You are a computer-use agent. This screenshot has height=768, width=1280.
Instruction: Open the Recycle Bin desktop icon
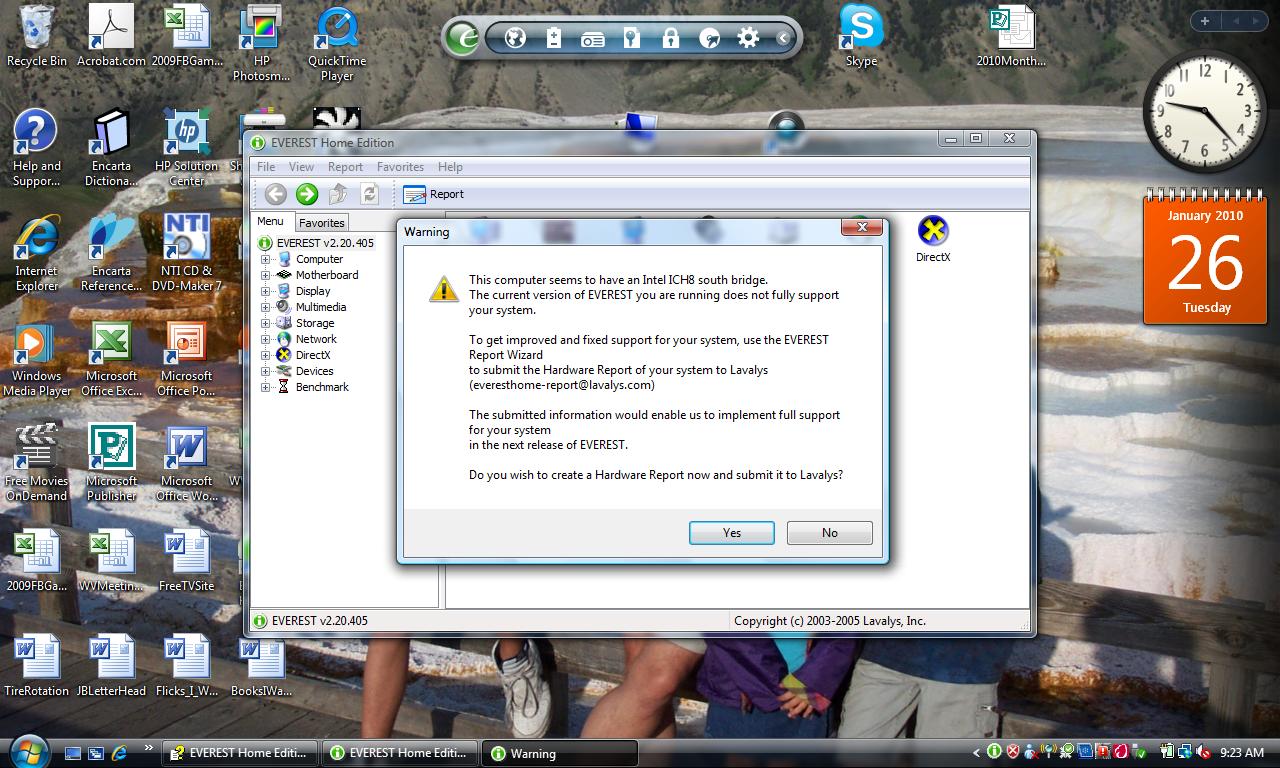coord(37,36)
